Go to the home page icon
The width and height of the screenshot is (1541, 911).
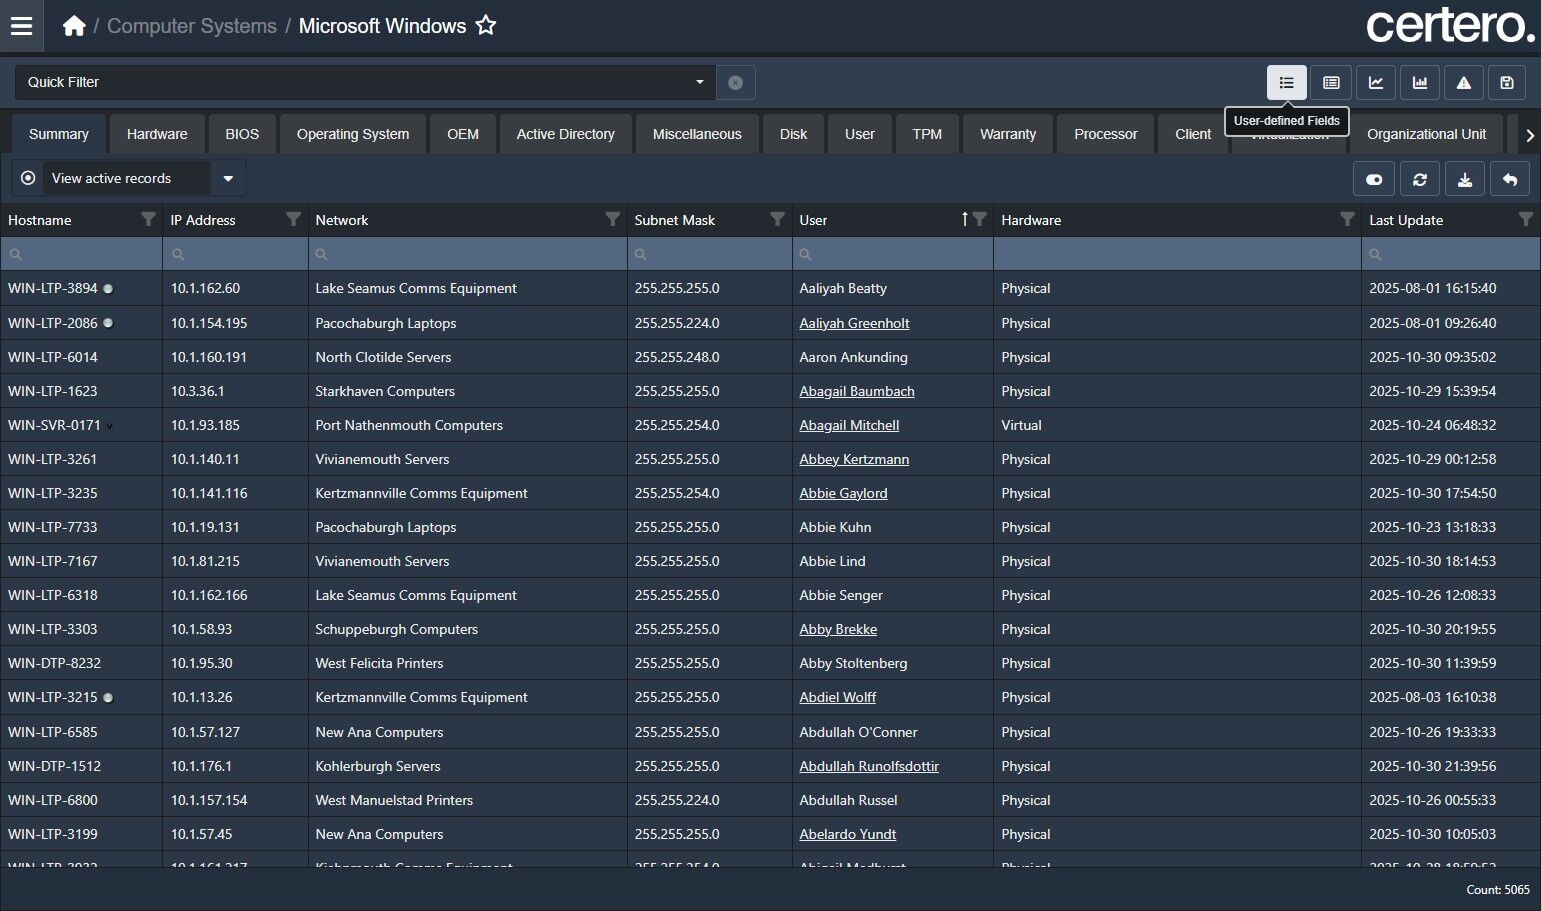pos(74,26)
